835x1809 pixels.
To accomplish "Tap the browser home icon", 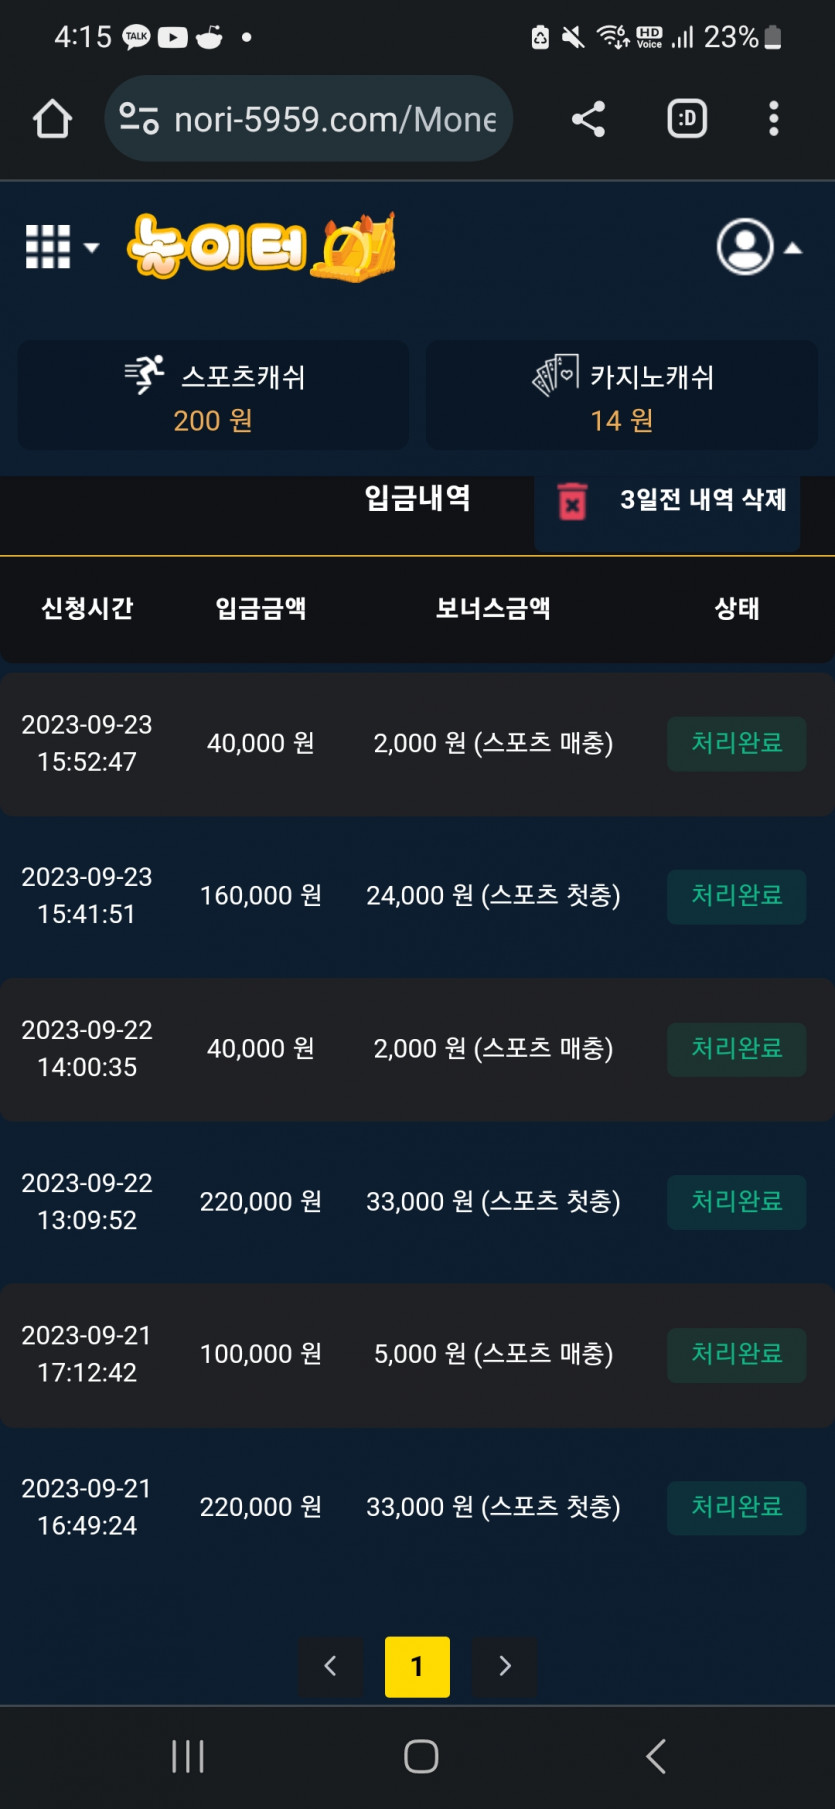I will [x=52, y=119].
